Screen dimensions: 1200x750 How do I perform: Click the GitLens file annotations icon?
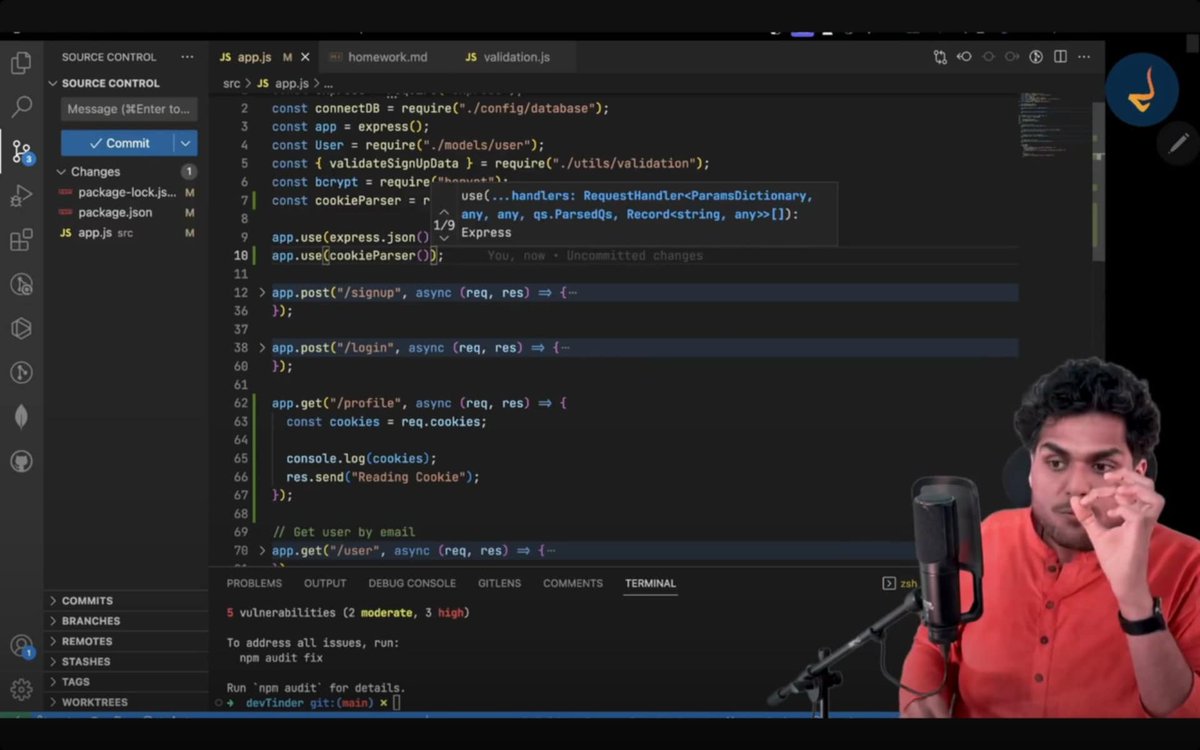[1036, 57]
